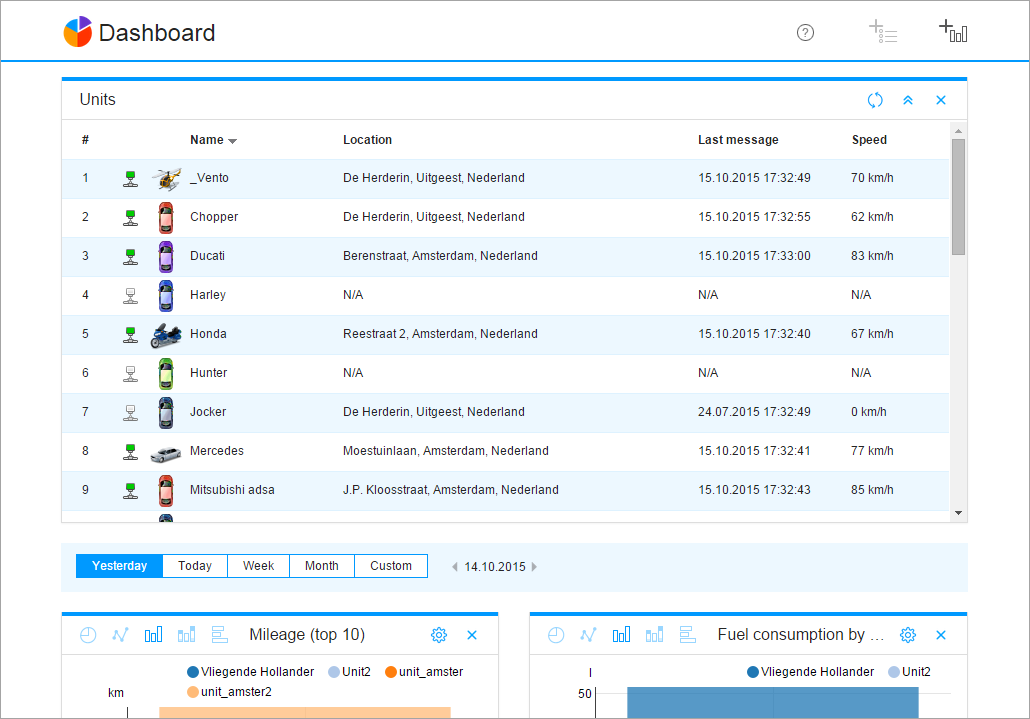Collapse the Units panel with double chevron
The width and height of the screenshot is (1030, 719).
click(908, 100)
